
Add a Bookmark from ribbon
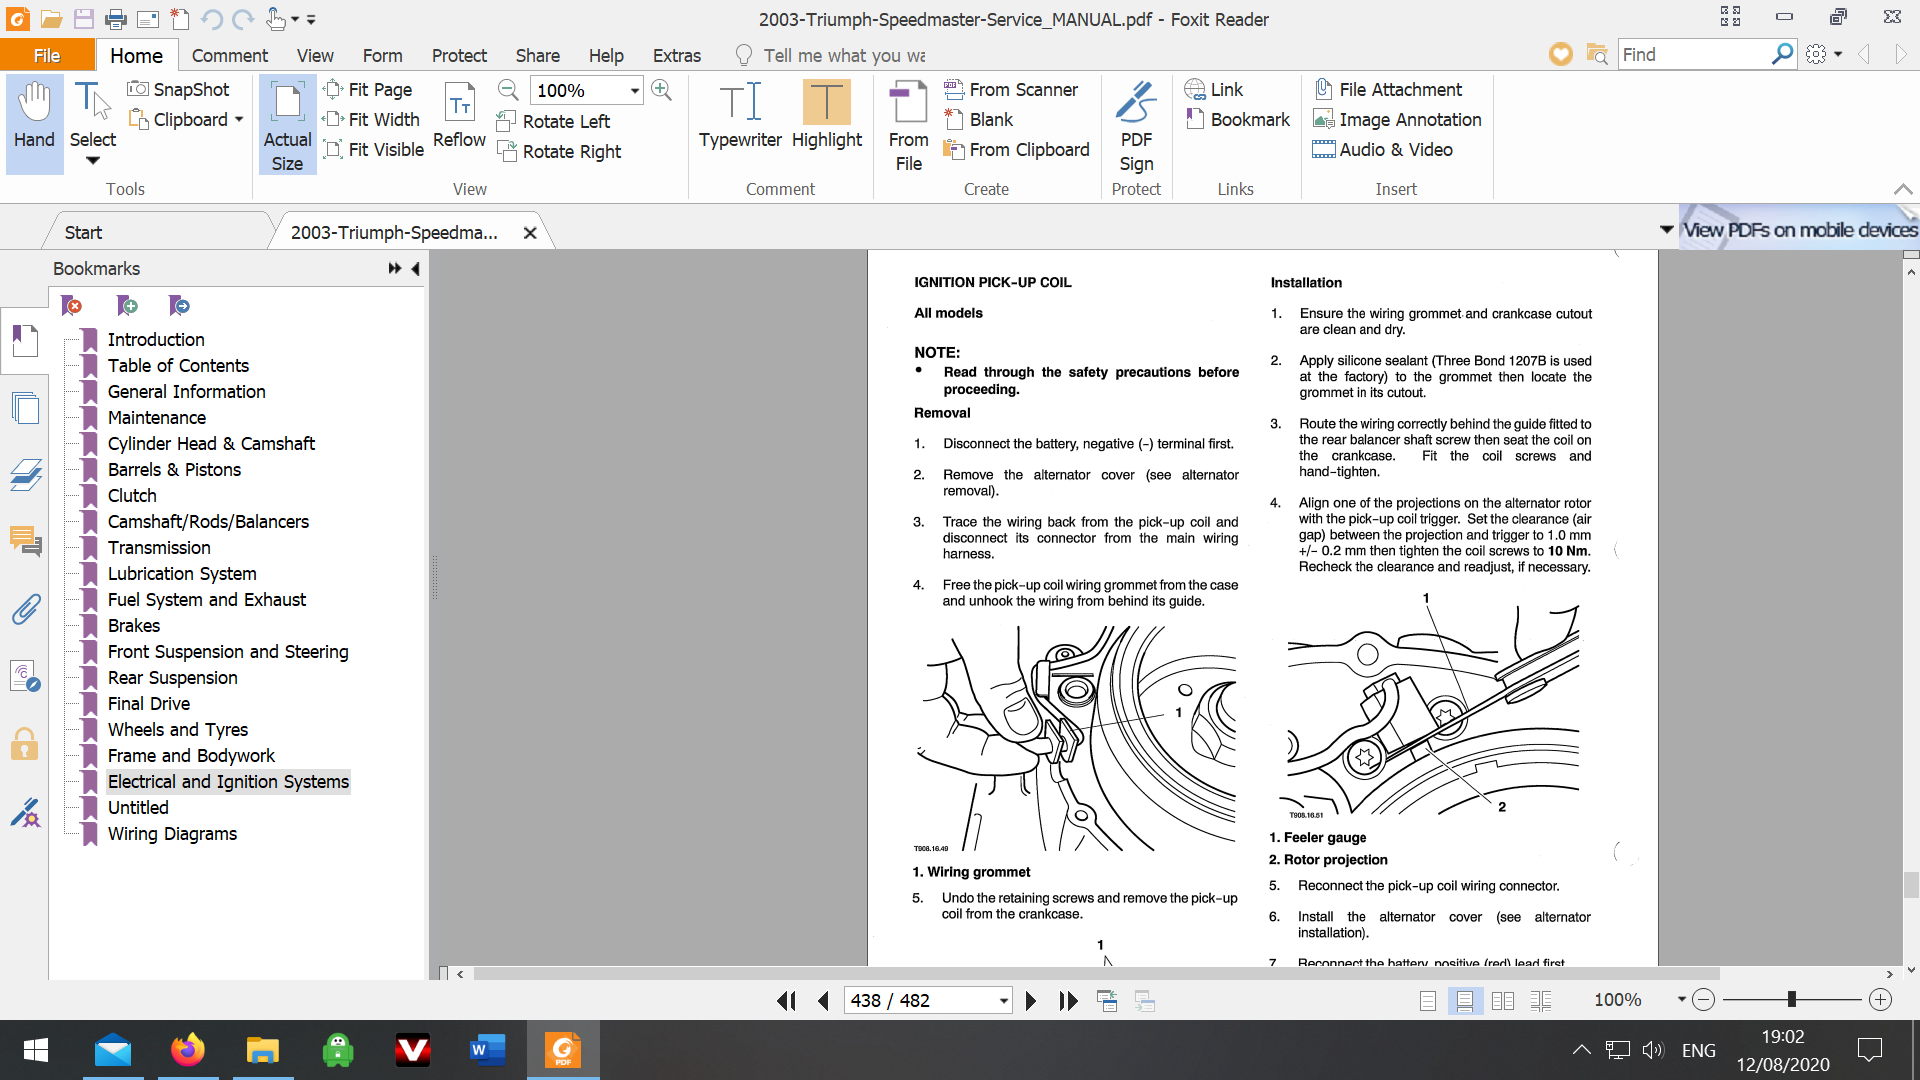(1237, 119)
